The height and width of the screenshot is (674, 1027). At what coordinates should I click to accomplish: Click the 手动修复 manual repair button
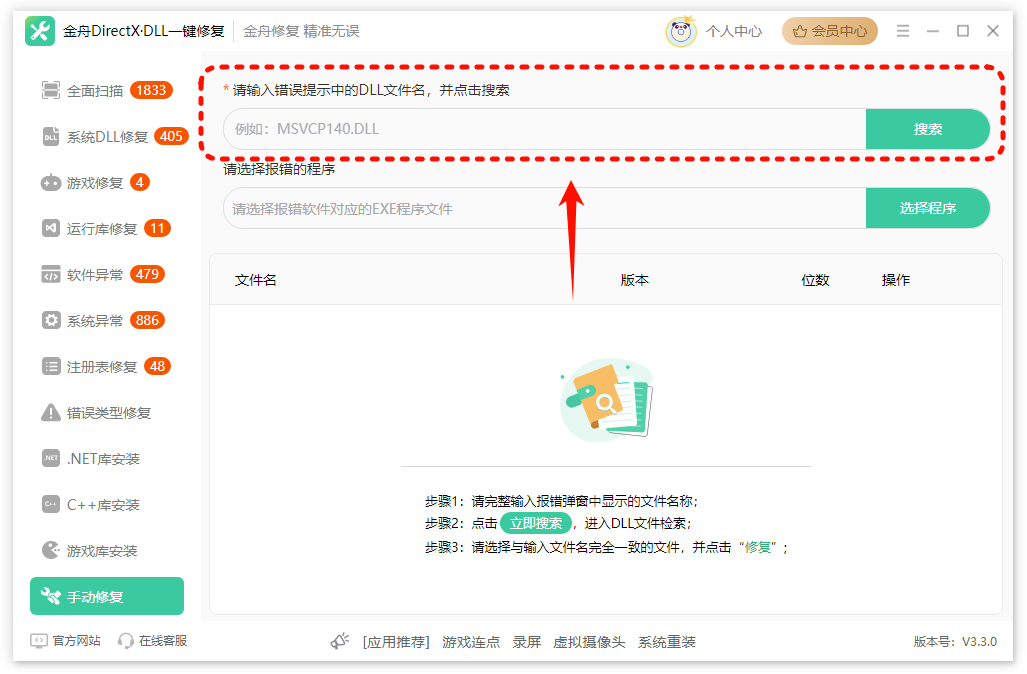point(107,596)
